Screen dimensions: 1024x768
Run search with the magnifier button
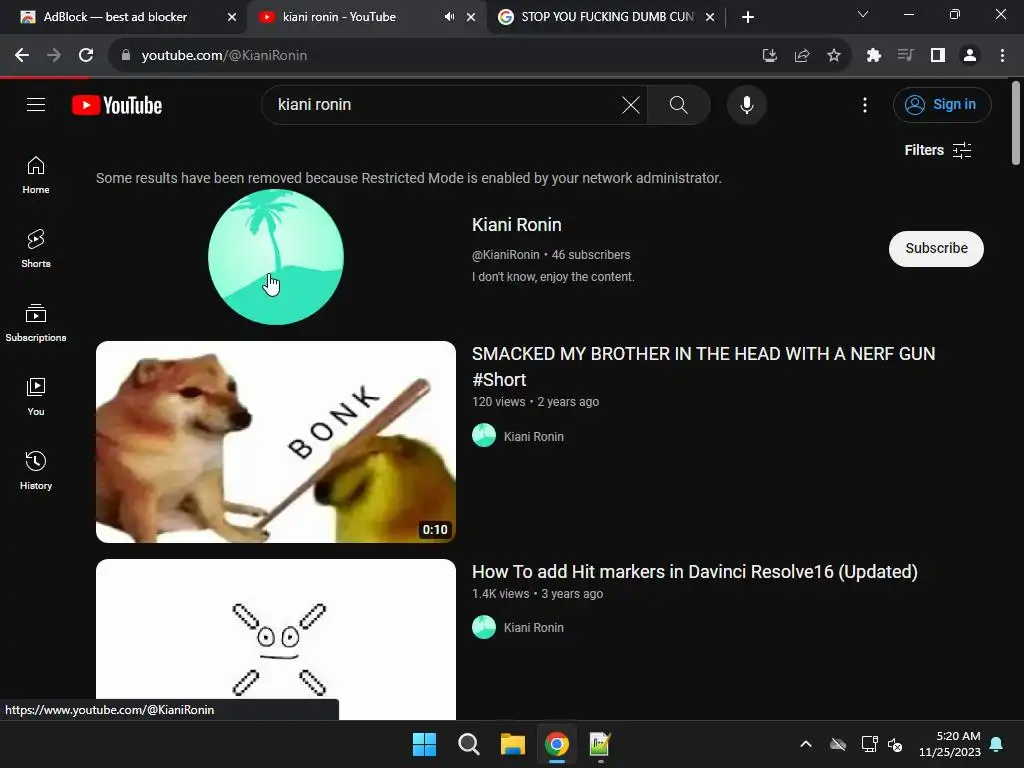coord(679,104)
